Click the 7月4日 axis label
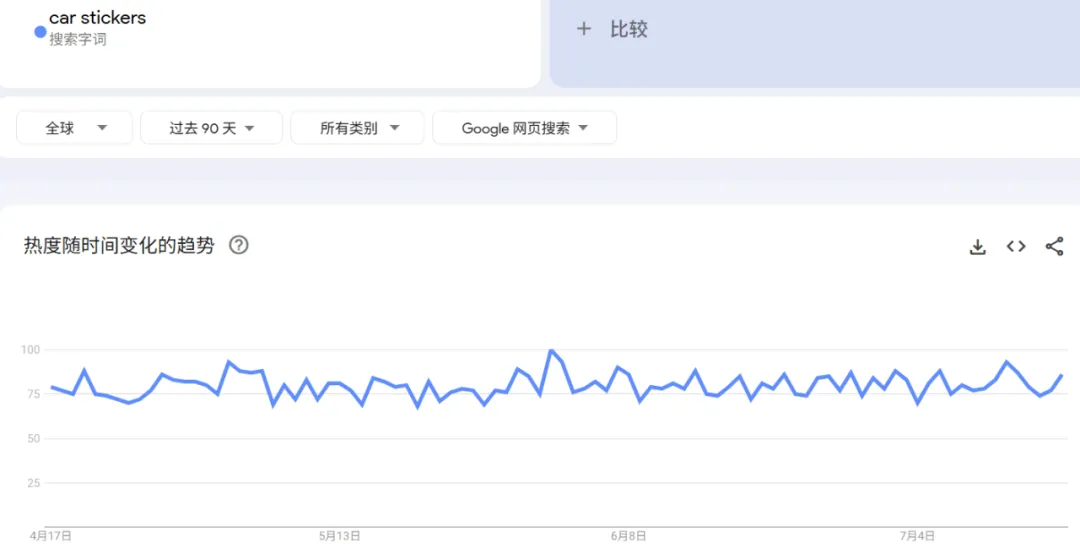The height and width of the screenshot is (548, 1080). point(917,536)
